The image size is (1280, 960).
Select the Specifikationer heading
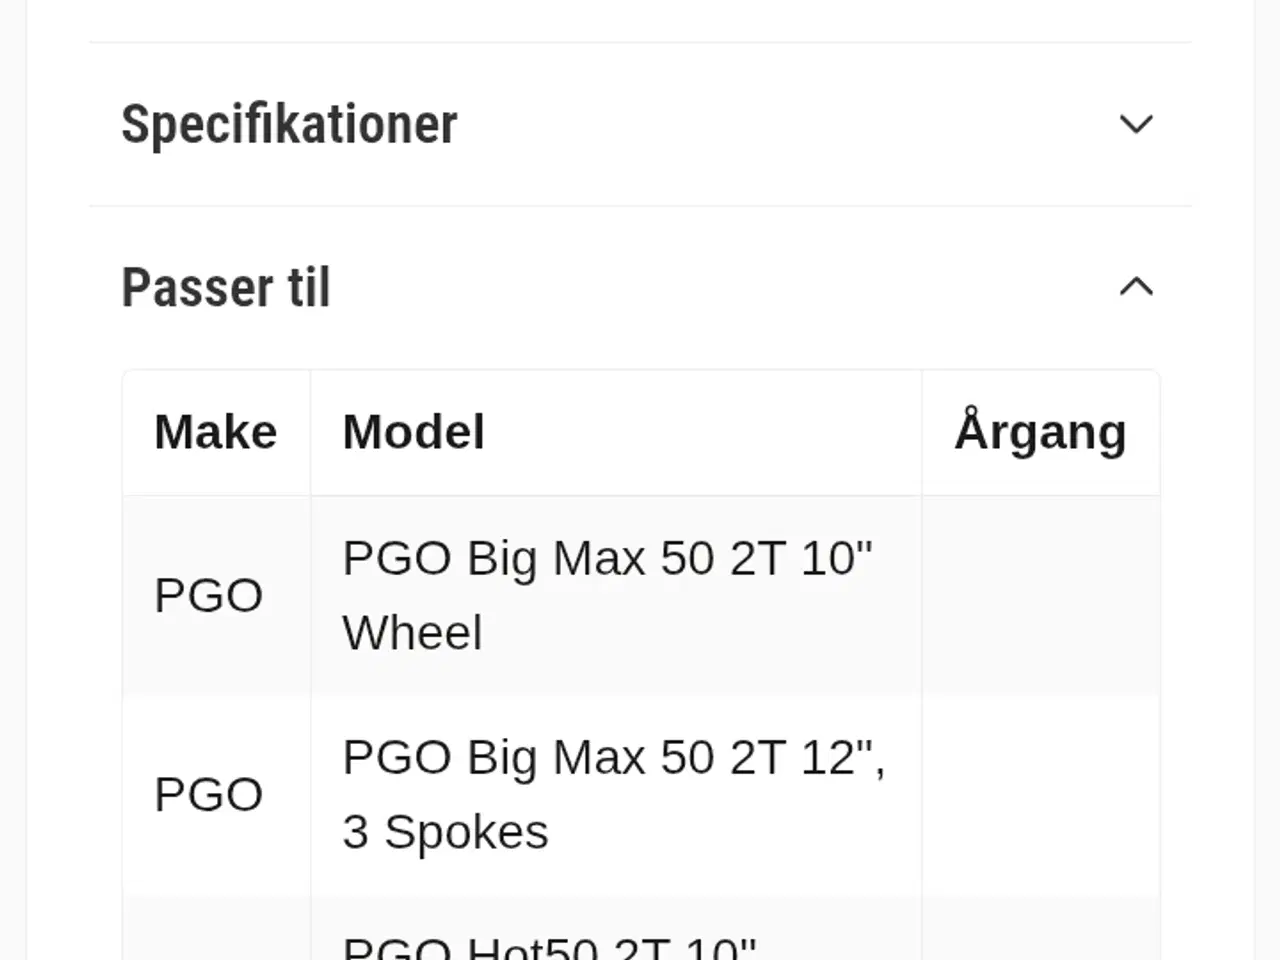tap(289, 124)
